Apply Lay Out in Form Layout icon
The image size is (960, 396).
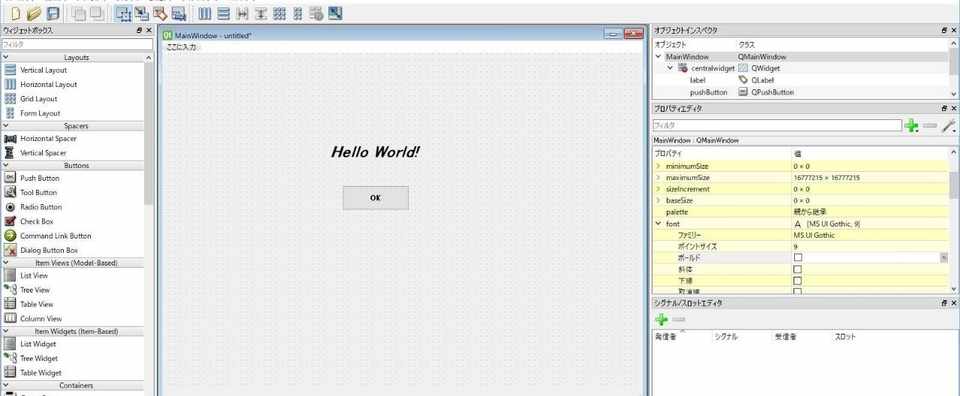coord(298,13)
